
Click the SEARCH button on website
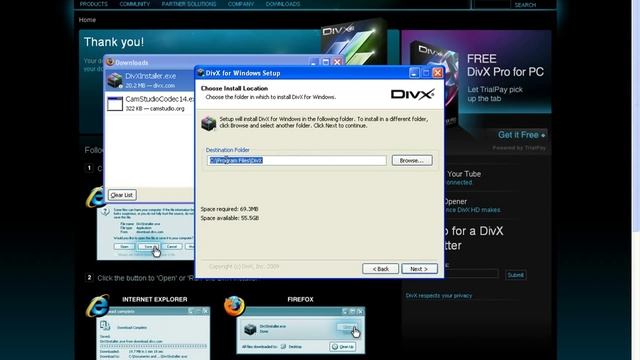(525, 5)
